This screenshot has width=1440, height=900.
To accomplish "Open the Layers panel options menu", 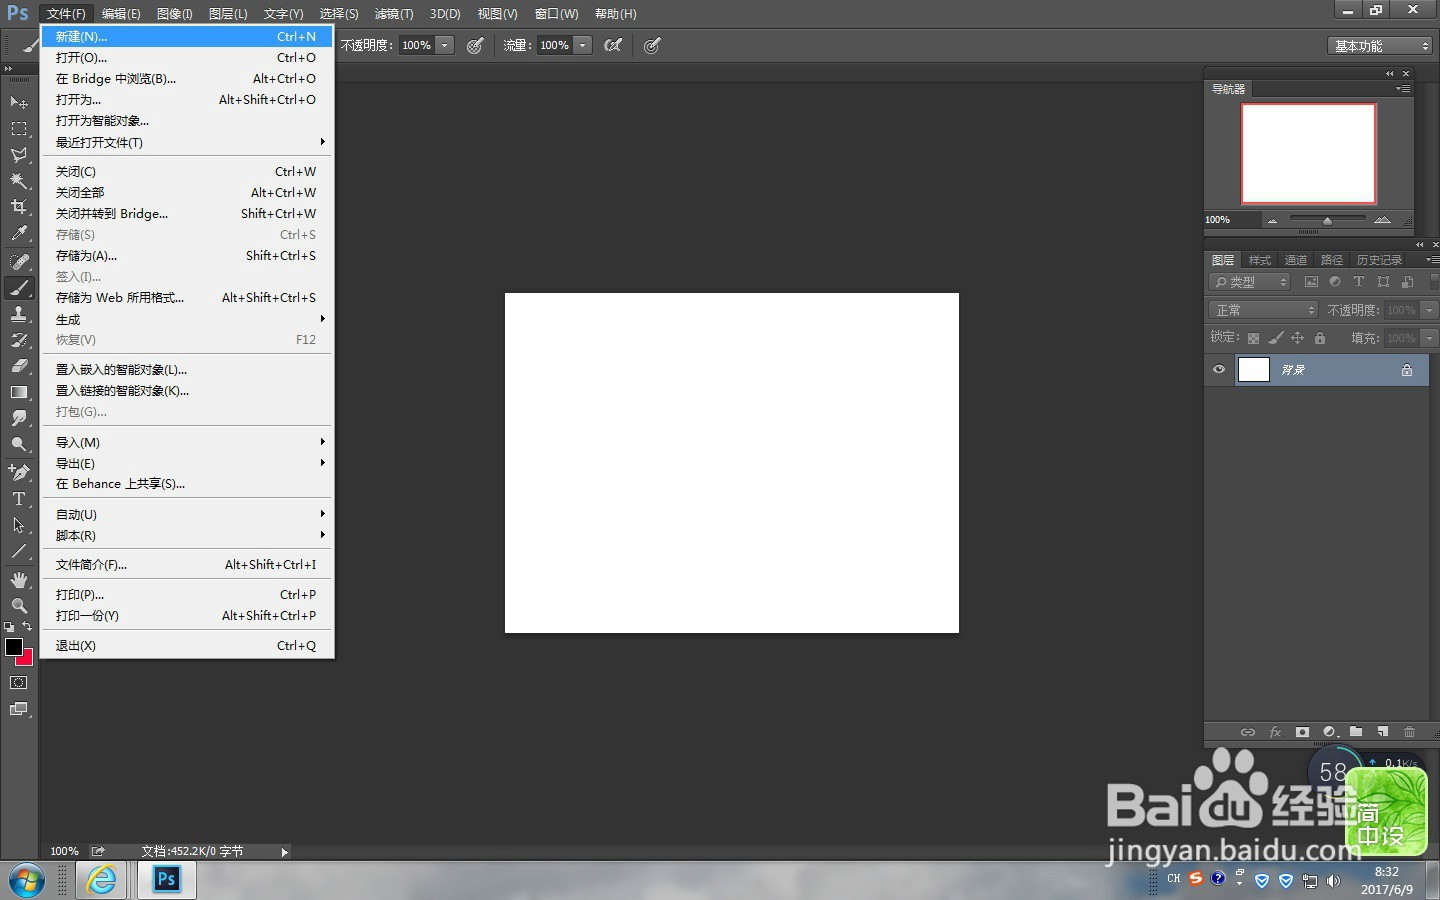I will tap(1432, 259).
